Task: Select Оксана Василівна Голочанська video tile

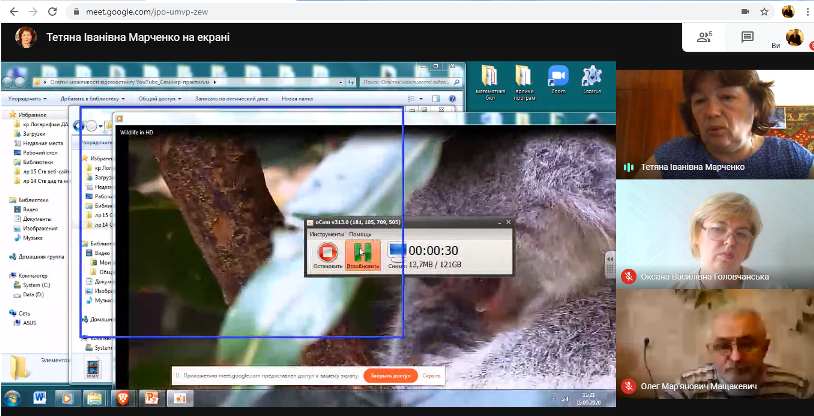Action: point(714,231)
